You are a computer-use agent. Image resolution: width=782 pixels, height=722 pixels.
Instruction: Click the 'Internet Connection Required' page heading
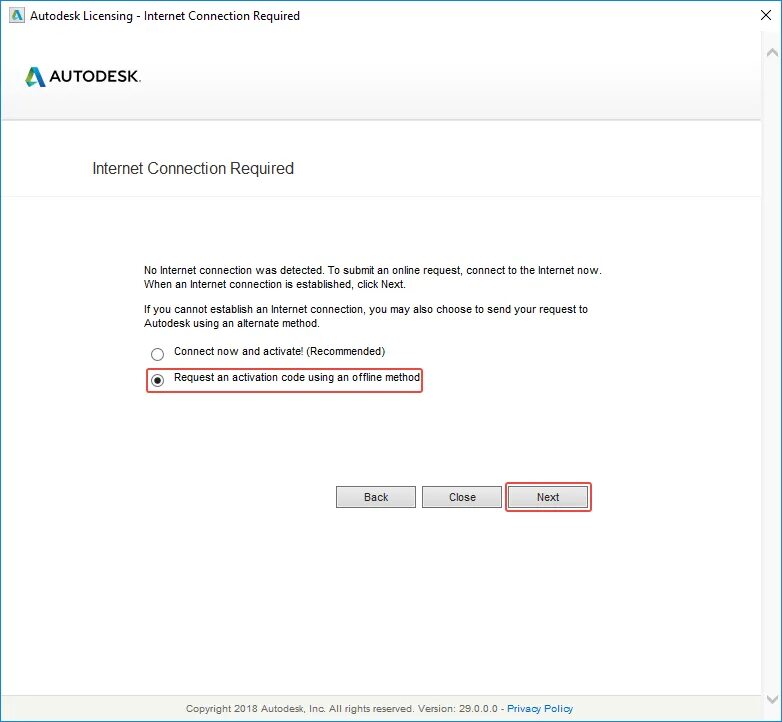coord(193,169)
